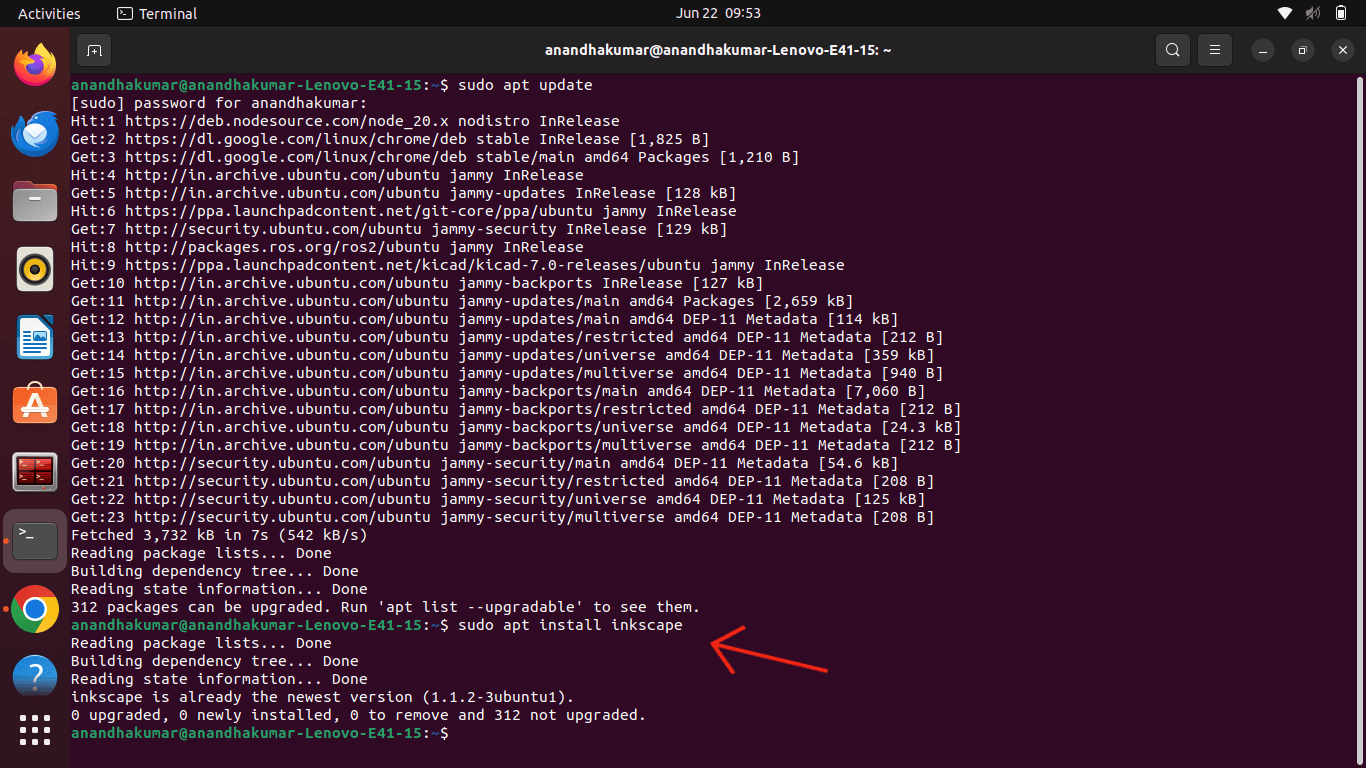Open the Activities overview
1366x768 pixels.
[x=49, y=13]
